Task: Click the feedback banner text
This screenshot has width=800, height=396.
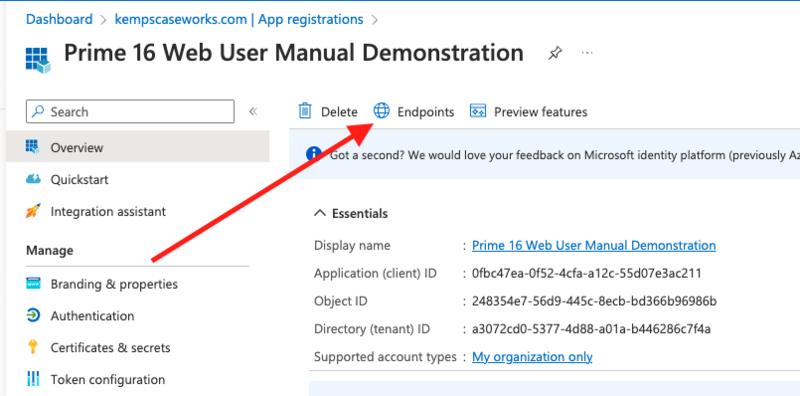Action: [x=565, y=155]
